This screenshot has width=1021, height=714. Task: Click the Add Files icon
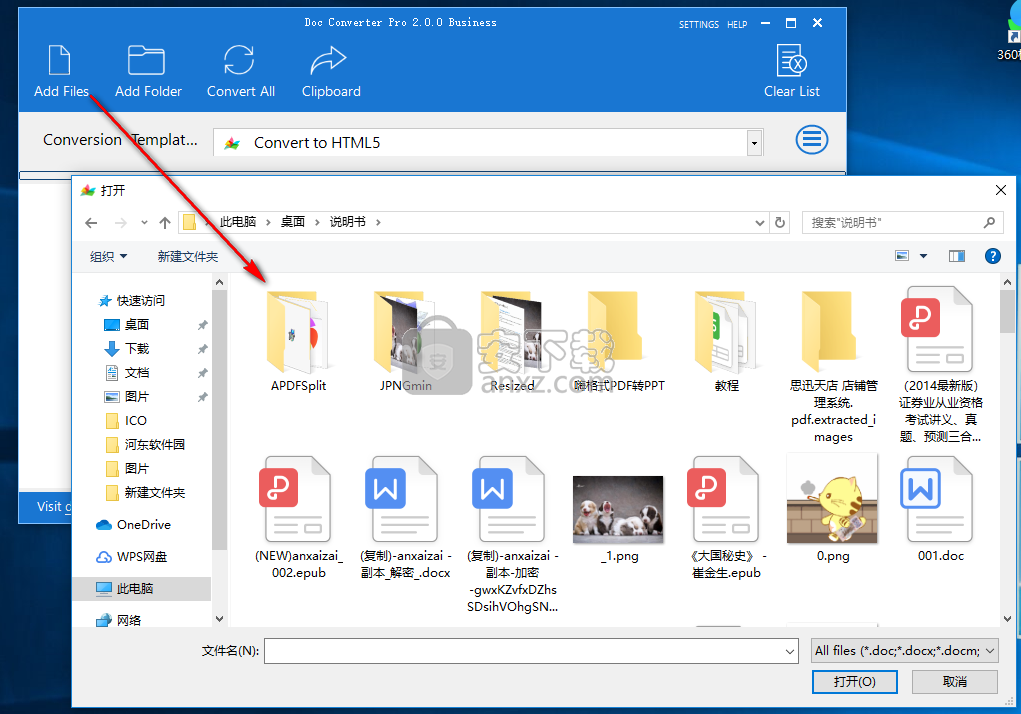61,62
